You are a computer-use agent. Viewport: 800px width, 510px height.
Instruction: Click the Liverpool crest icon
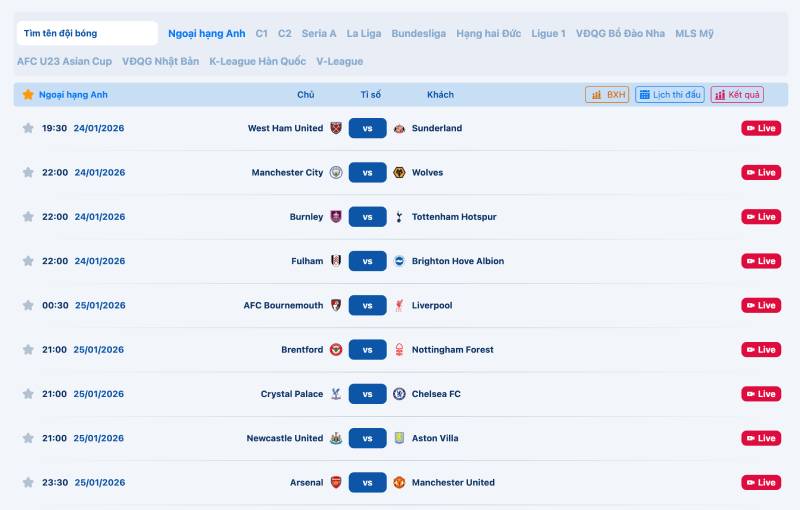(399, 305)
